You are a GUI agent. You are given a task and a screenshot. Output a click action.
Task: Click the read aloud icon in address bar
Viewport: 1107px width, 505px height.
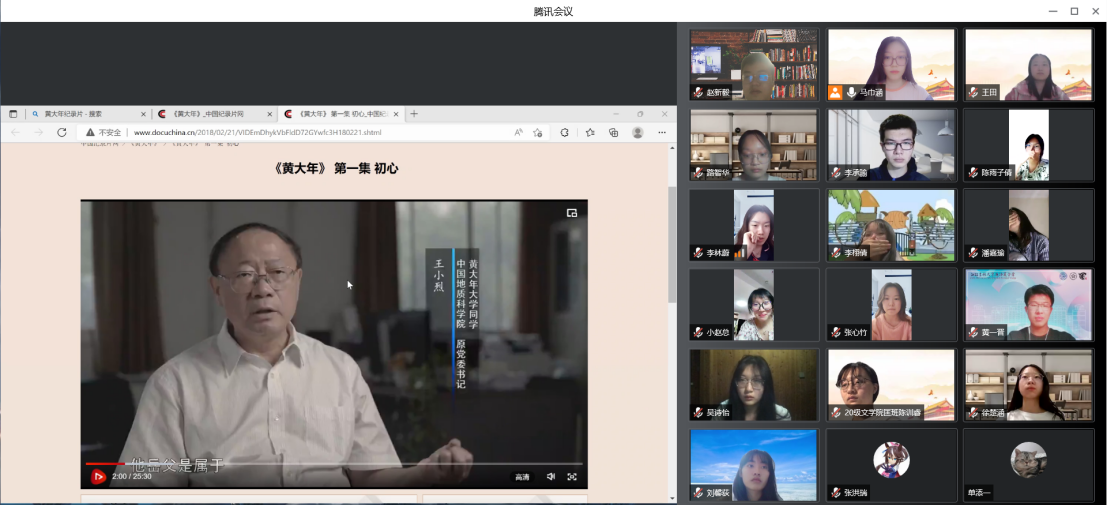point(518,132)
